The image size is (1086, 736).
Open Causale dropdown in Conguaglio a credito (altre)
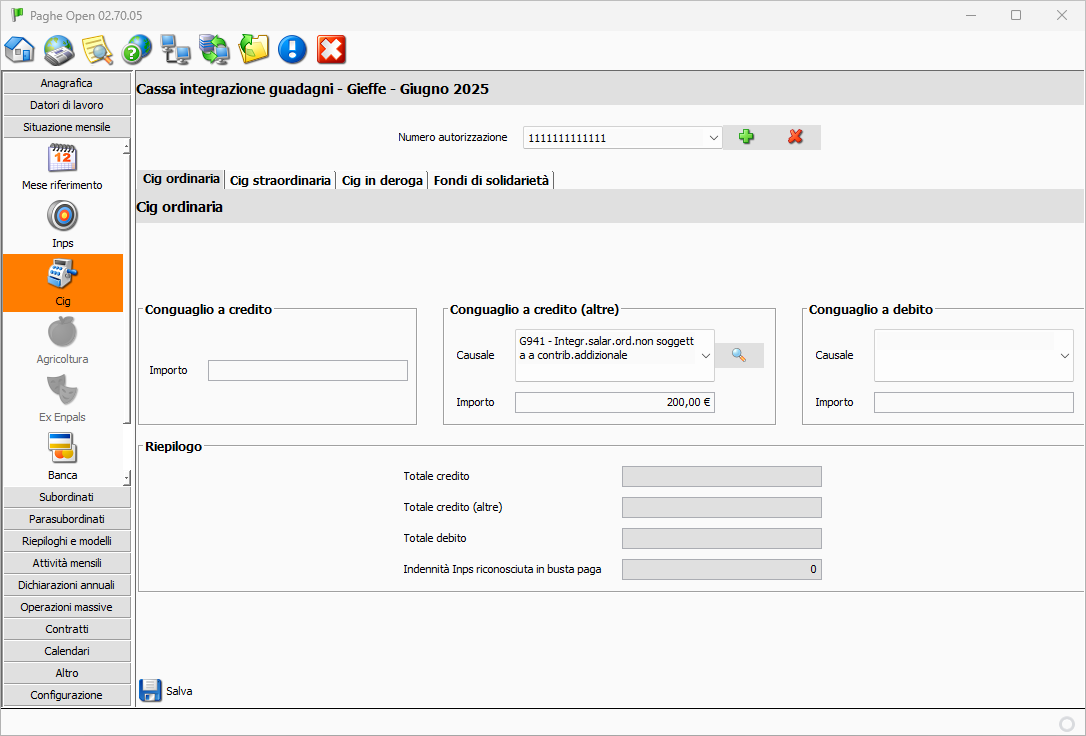[705, 355]
